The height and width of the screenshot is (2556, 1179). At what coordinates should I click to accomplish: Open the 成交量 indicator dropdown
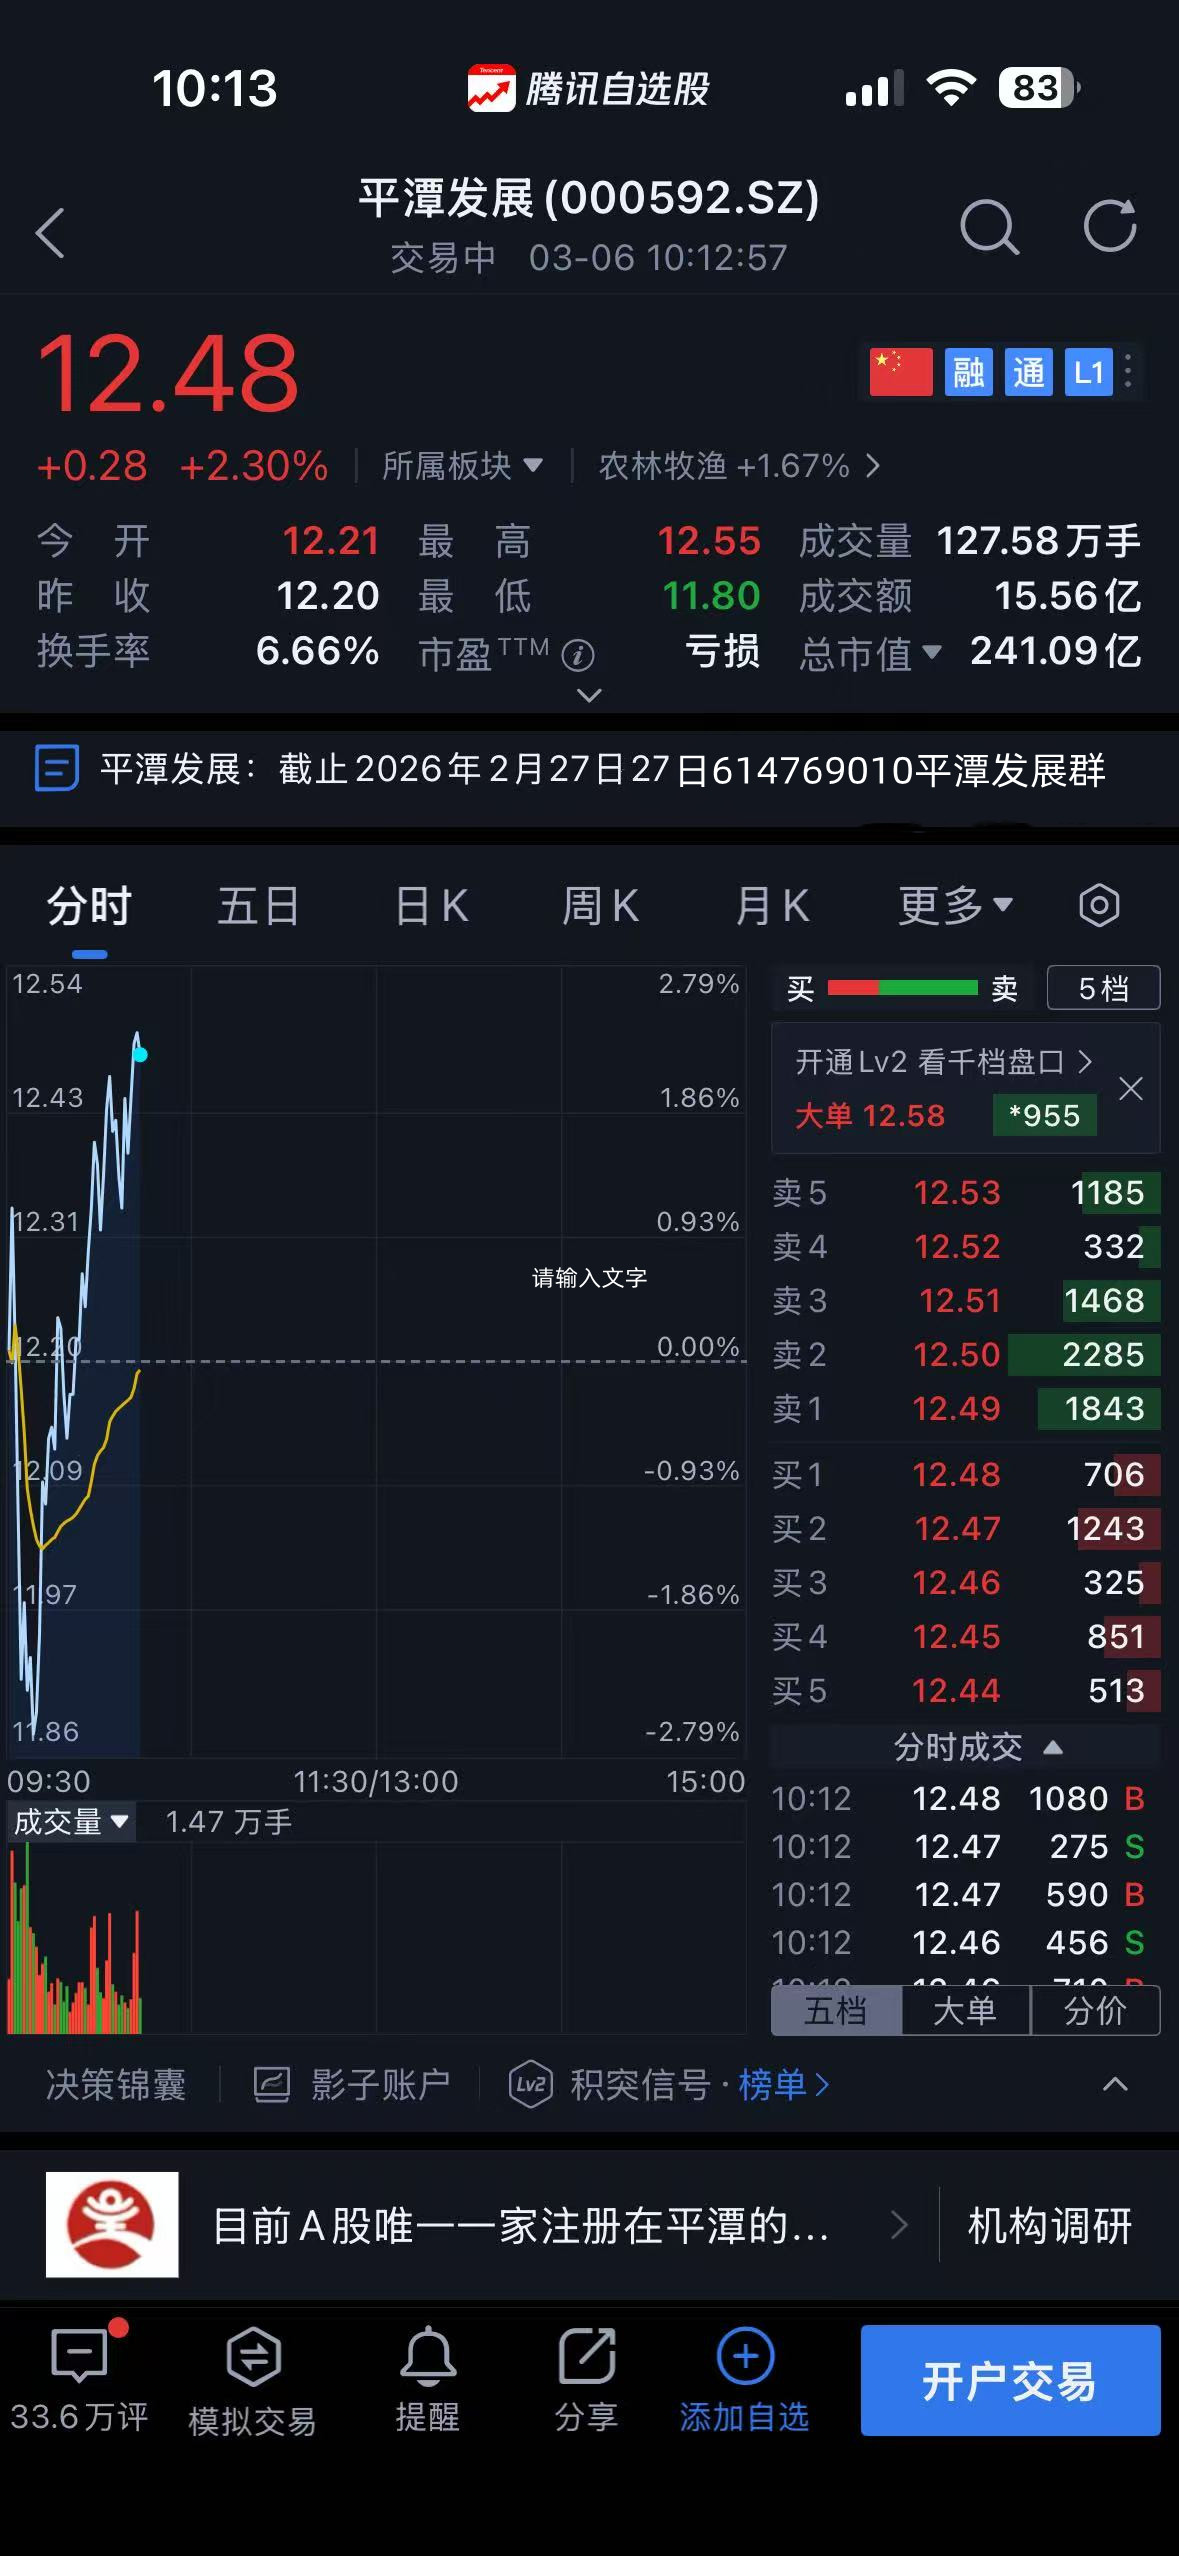point(72,1821)
